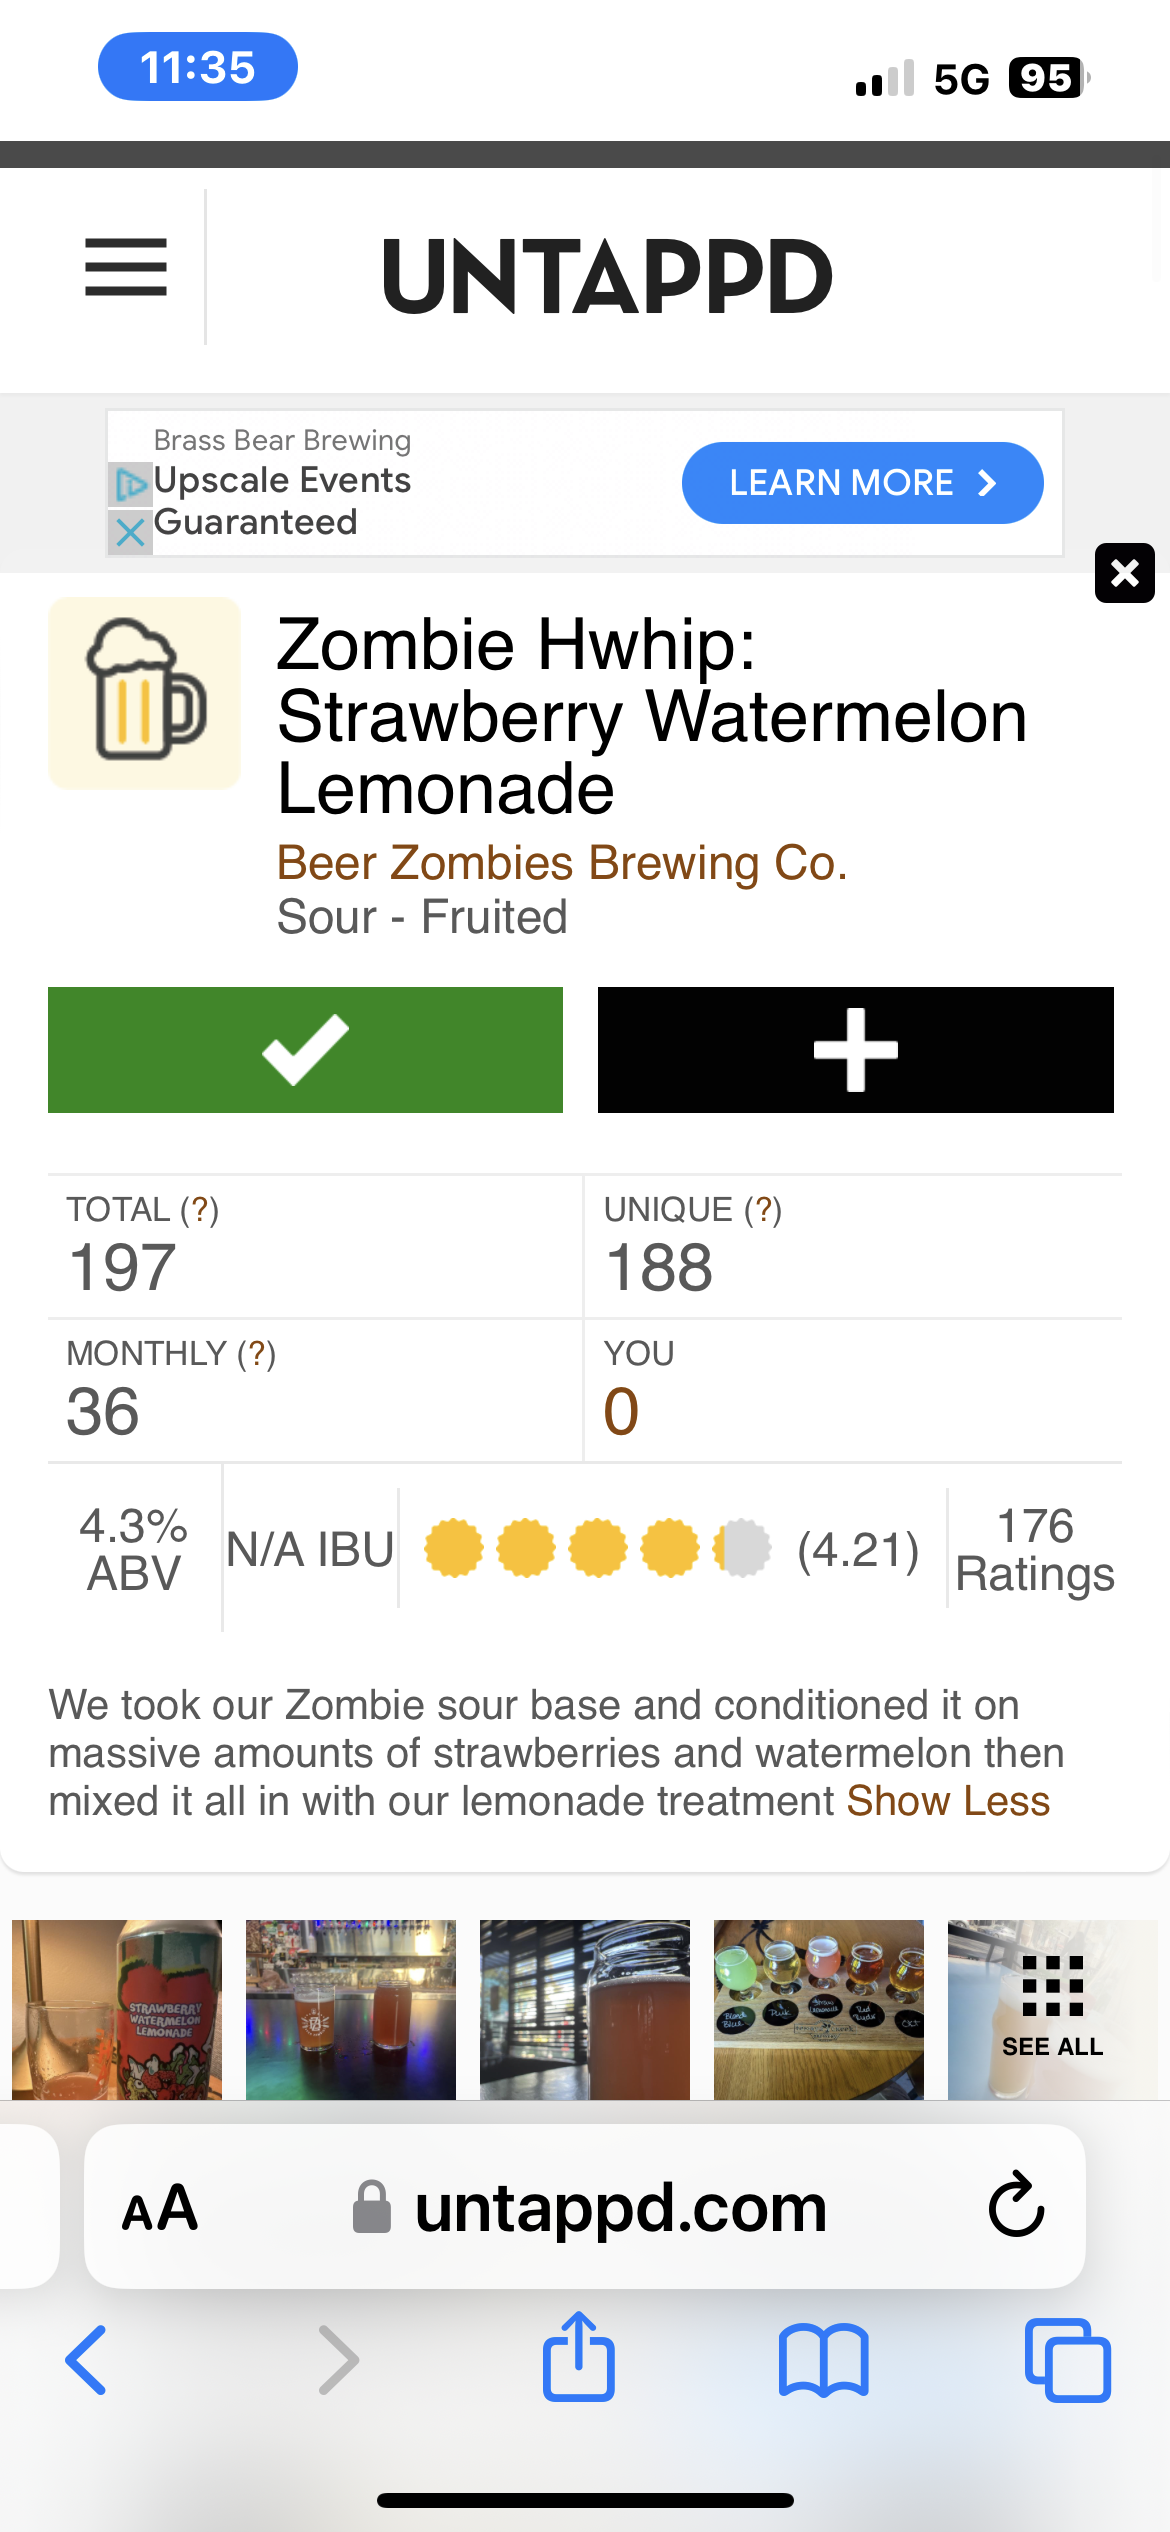Show open tabs in Safari
The height and width of the screenshot is (2532, 1170).
click(x=1067, y=2360)
